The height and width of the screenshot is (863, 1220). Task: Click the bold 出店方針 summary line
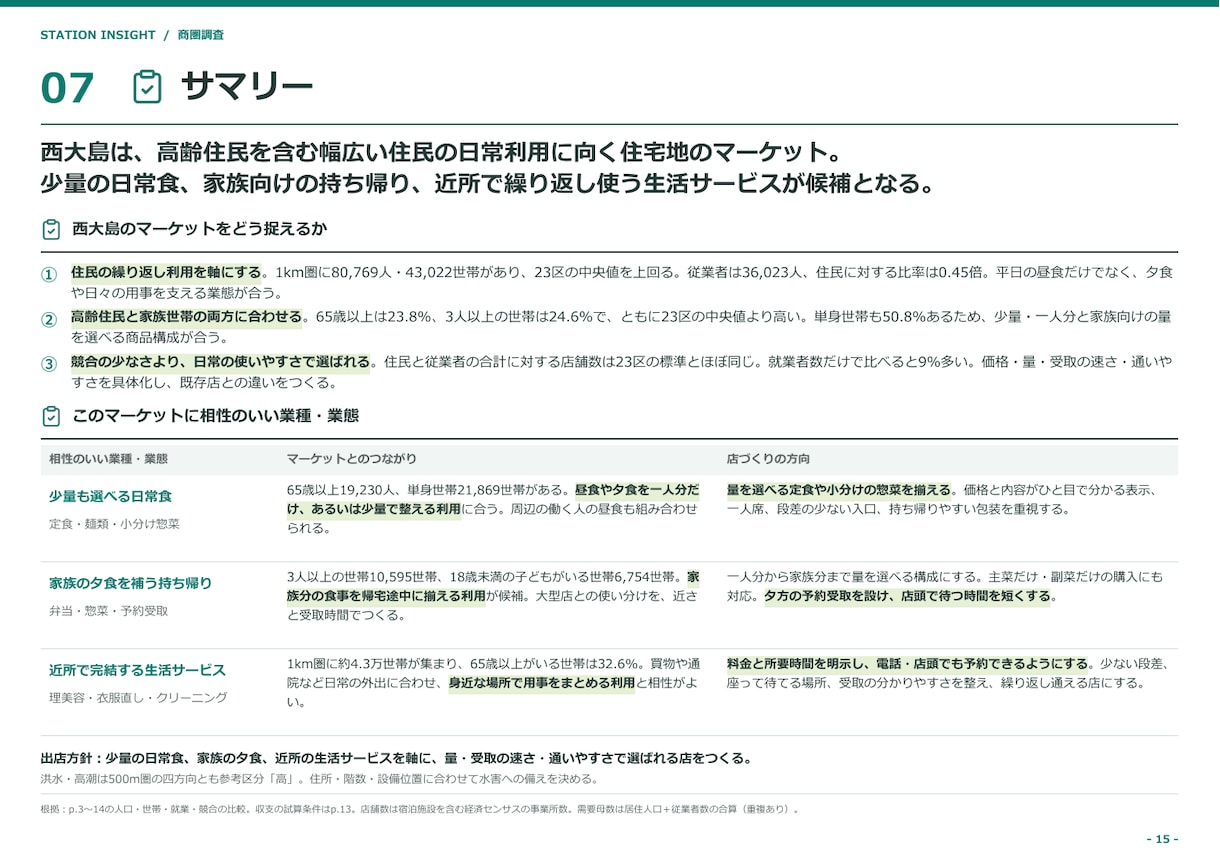[x=396, y=759]
